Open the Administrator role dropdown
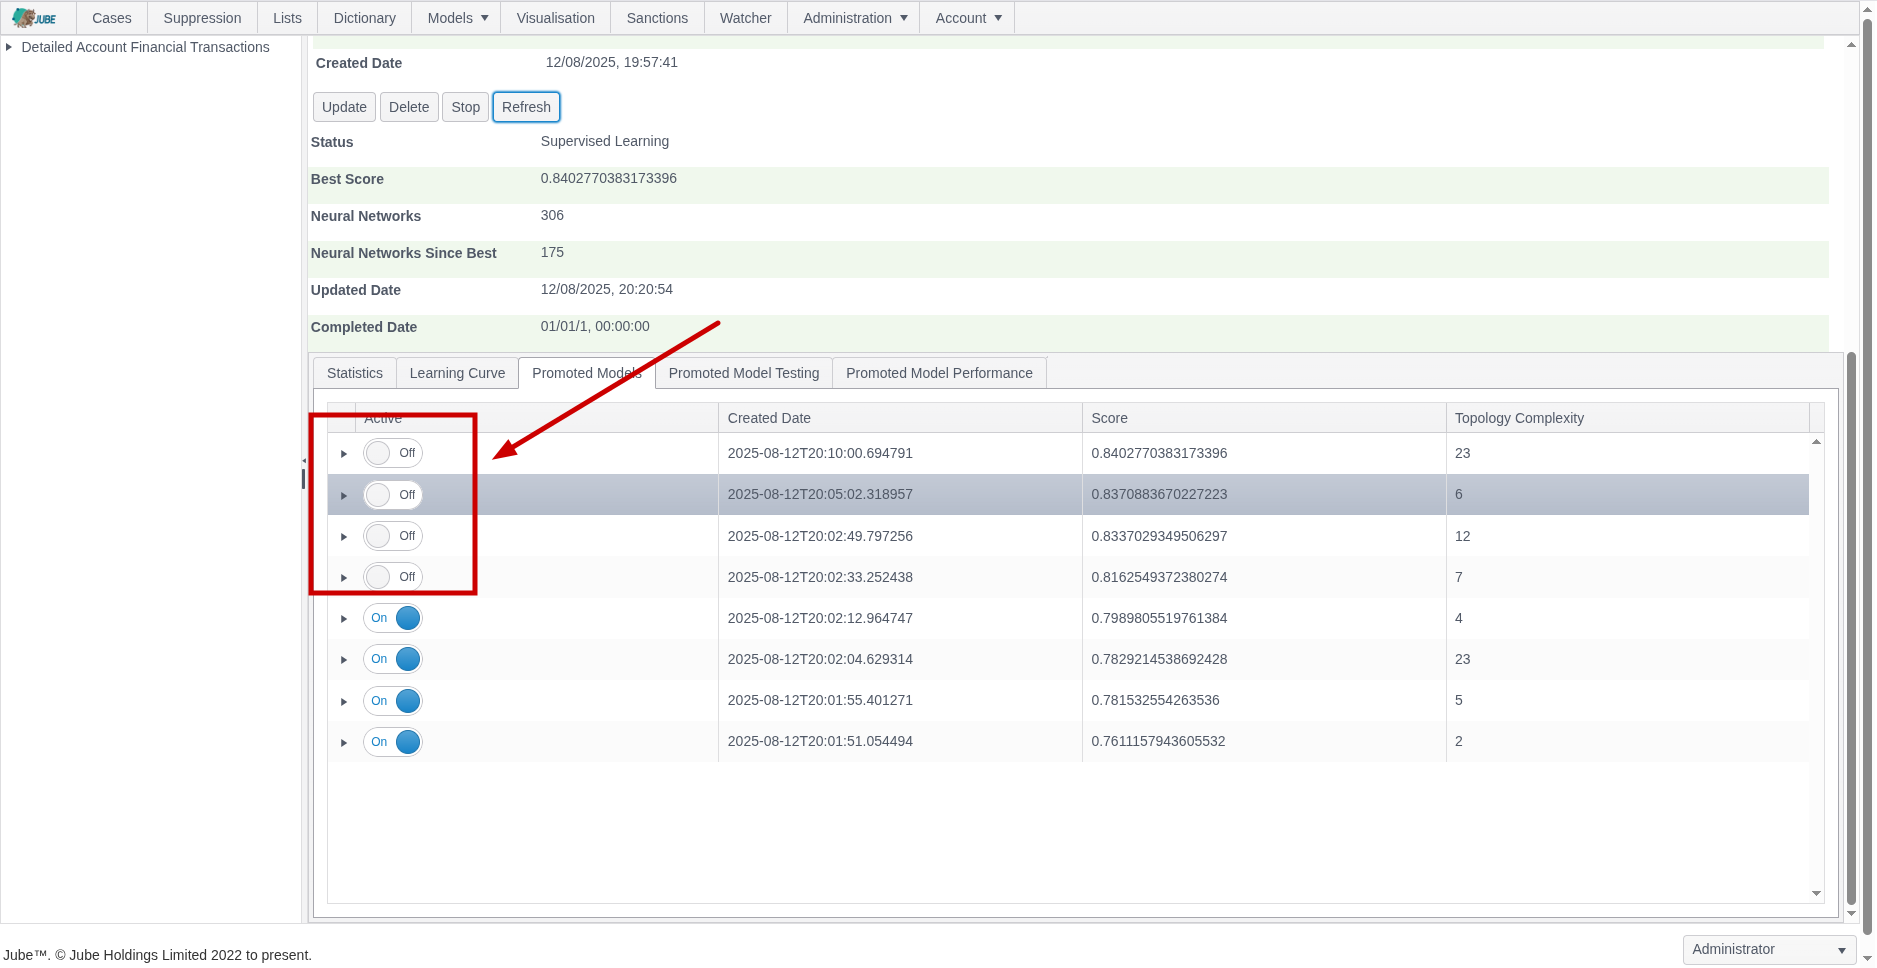This screenshot has width=1877, height=968. tap(1769, 949)
